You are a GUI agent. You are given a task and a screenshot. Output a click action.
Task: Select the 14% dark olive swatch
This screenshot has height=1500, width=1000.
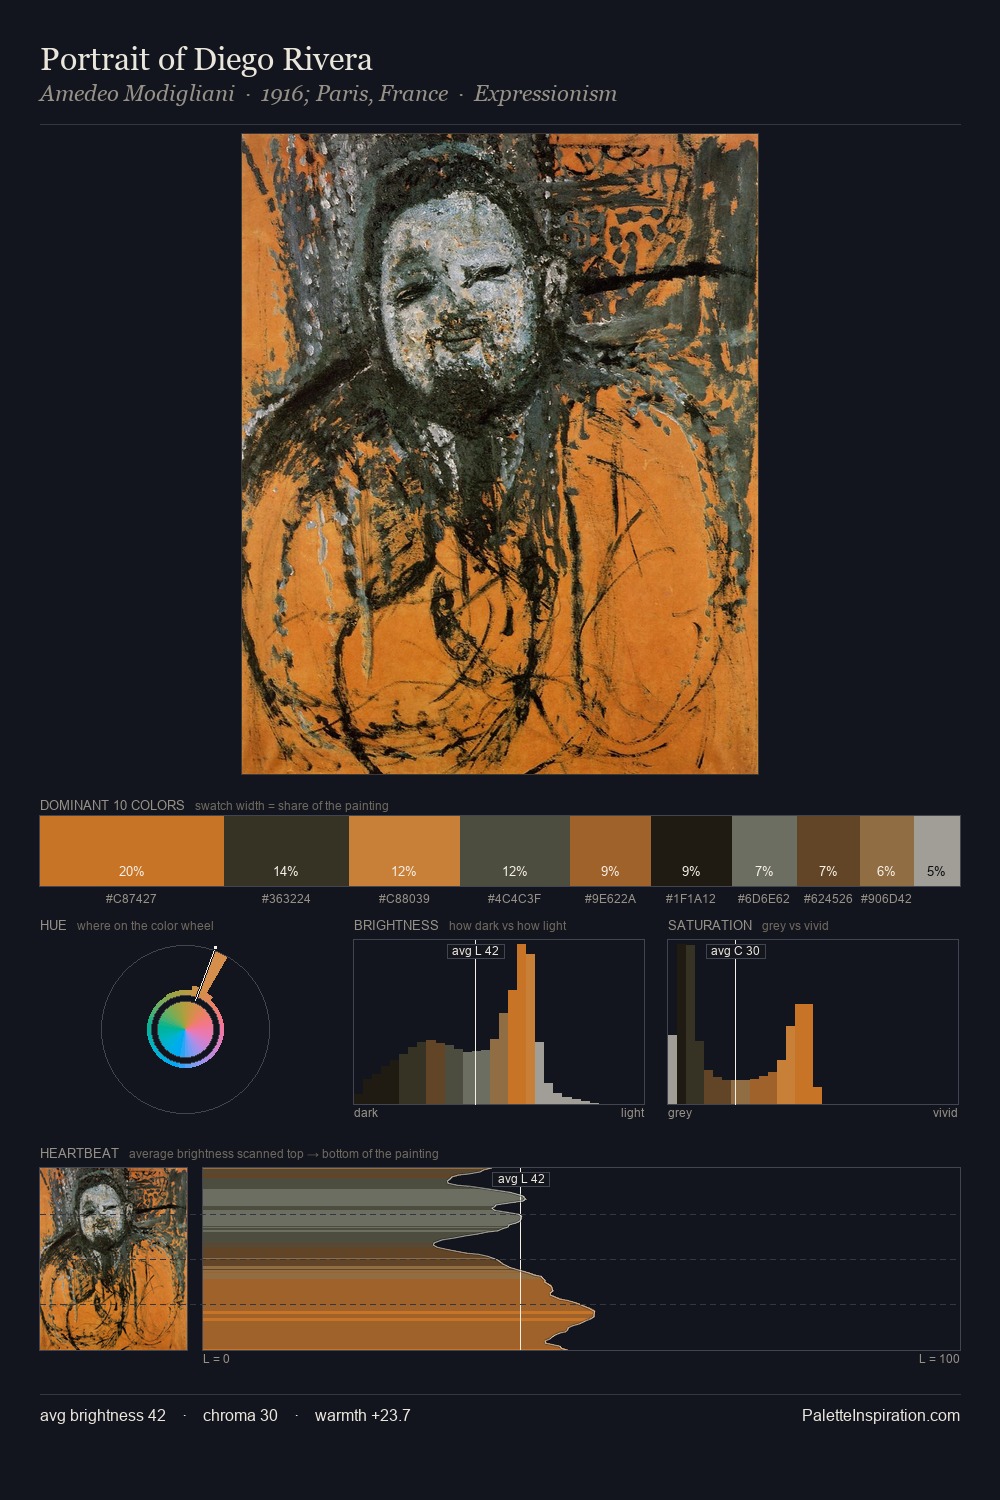tap(286, 851)
